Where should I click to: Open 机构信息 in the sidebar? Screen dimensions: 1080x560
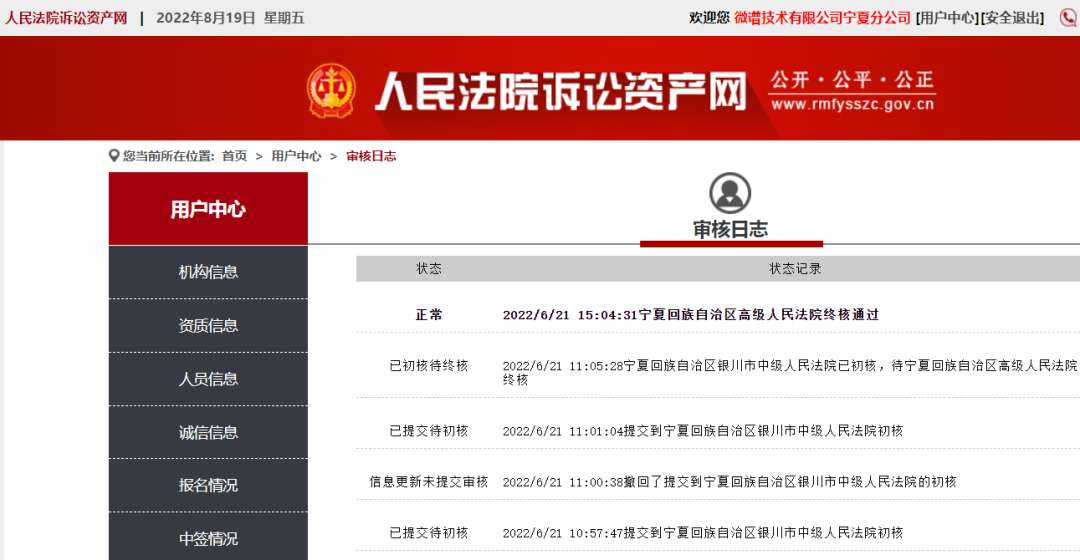pyautogui.click(x=208, y=272)
